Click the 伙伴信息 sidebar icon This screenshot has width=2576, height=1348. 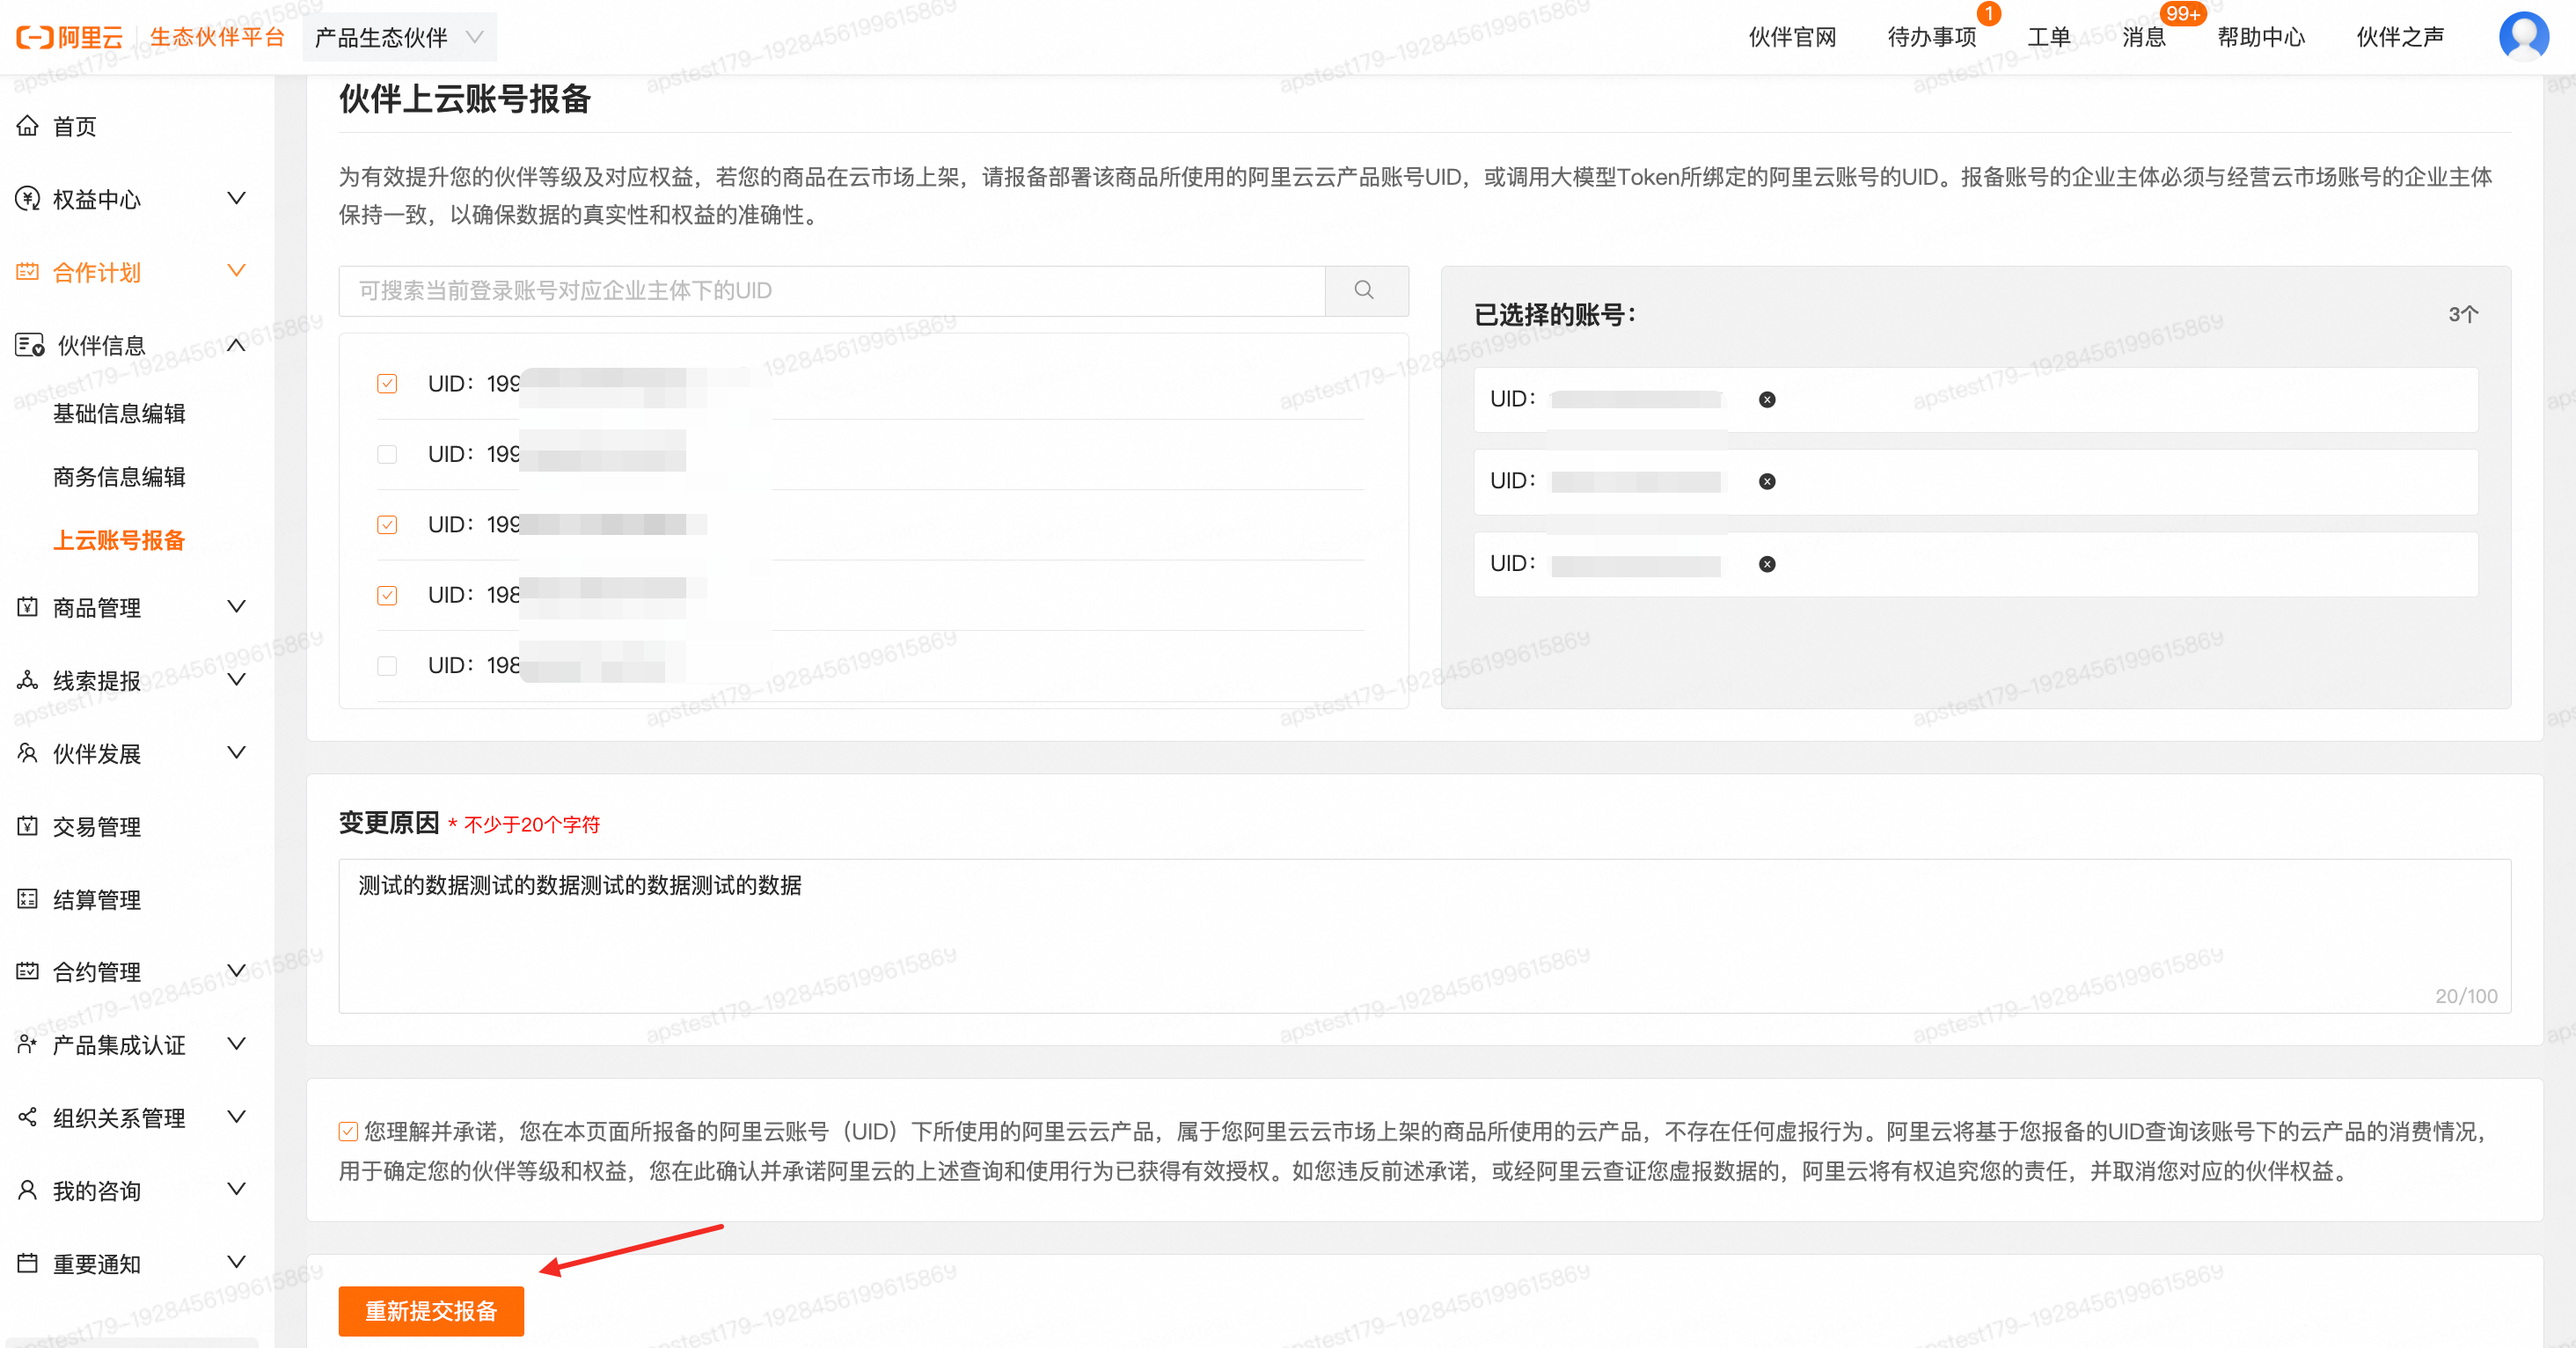(30, 345)
